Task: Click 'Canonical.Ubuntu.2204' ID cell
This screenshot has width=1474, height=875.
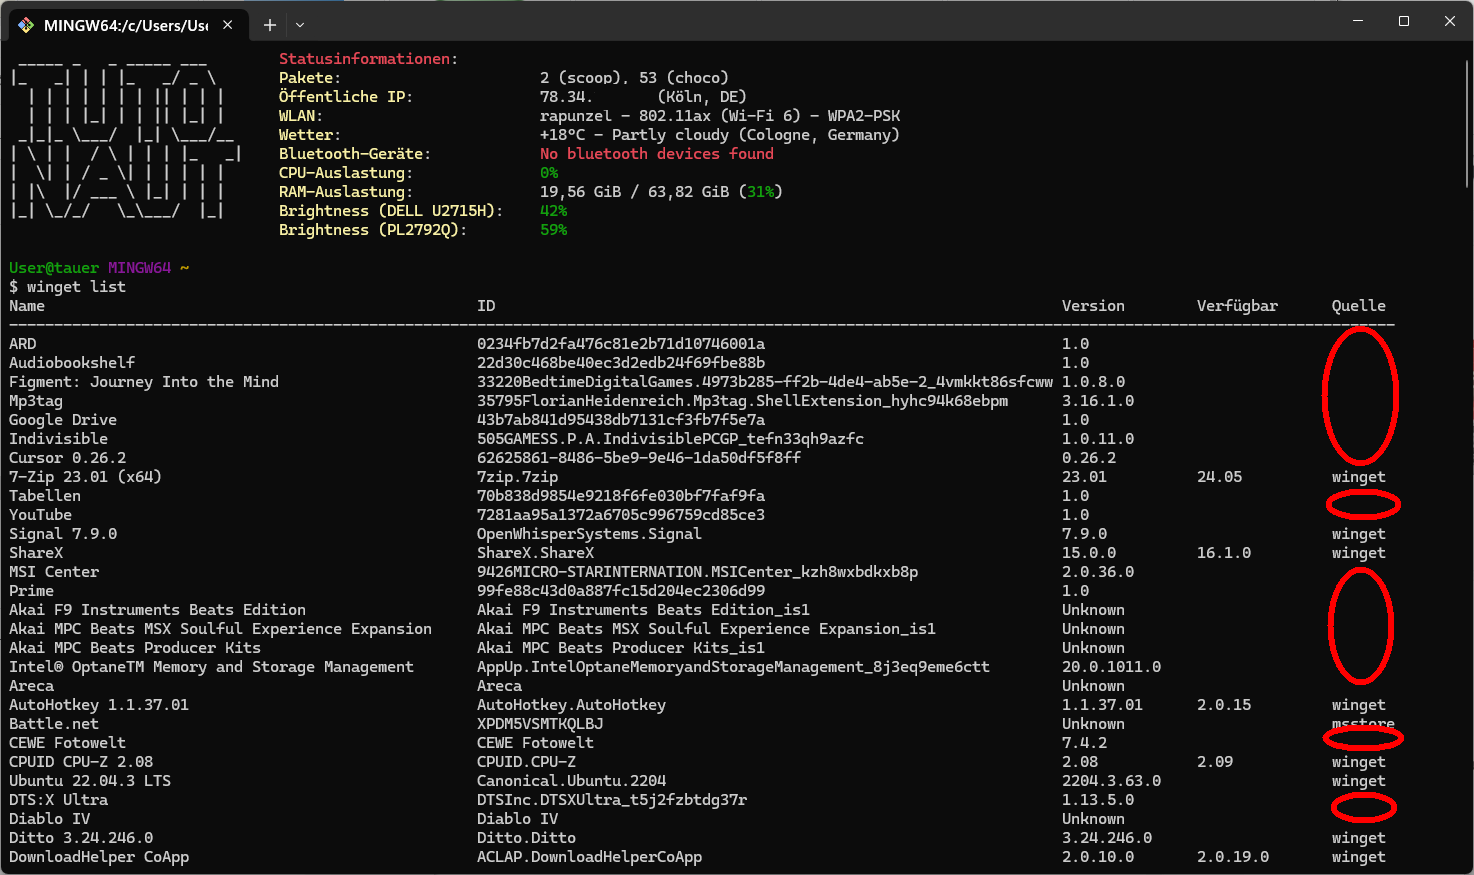Action: (571, 781)
